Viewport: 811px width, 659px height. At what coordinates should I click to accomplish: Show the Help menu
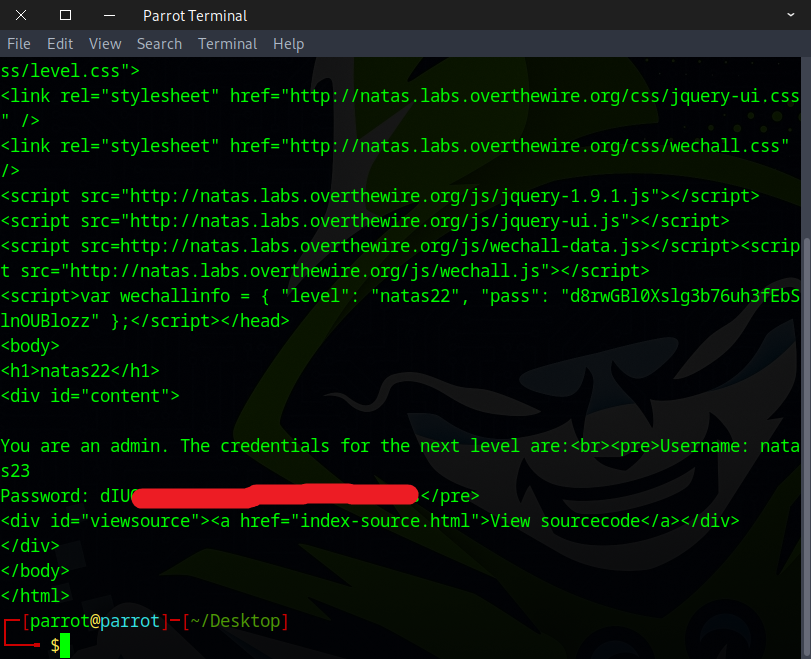(x=288, y=44)
